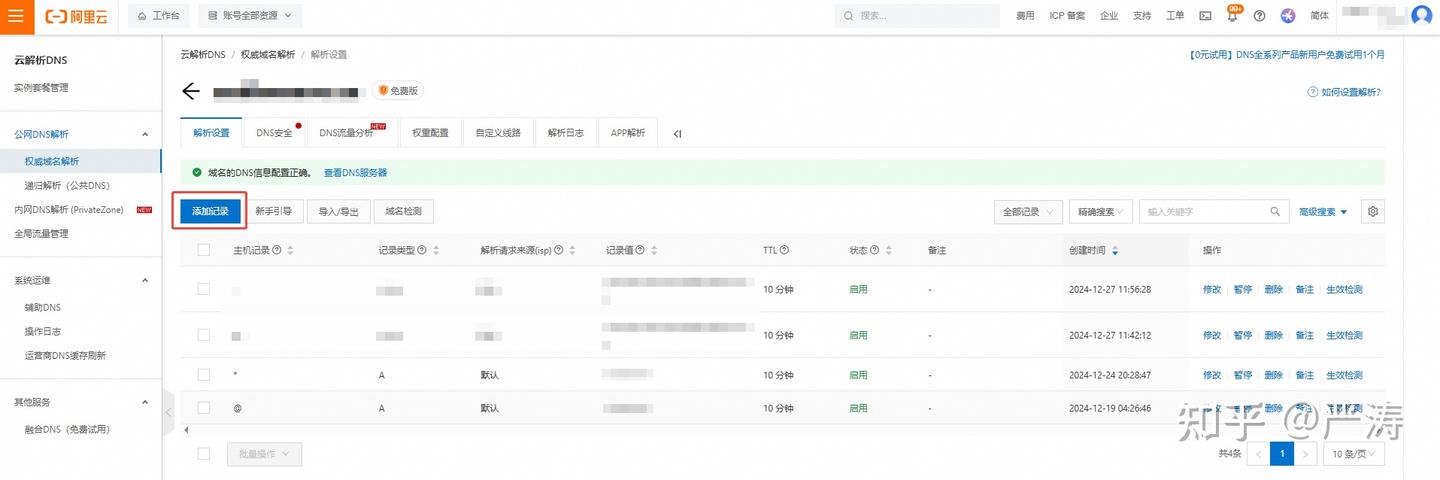Open the 工作台 workbench home
Image resolution: width=1440 pixels, height=480 pixels.
coord(160,16)
